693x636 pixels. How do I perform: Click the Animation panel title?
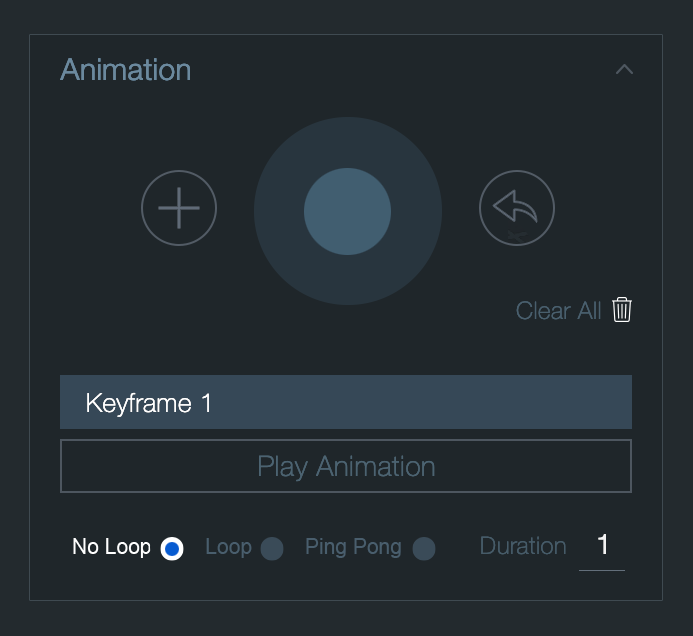point(126,70)
